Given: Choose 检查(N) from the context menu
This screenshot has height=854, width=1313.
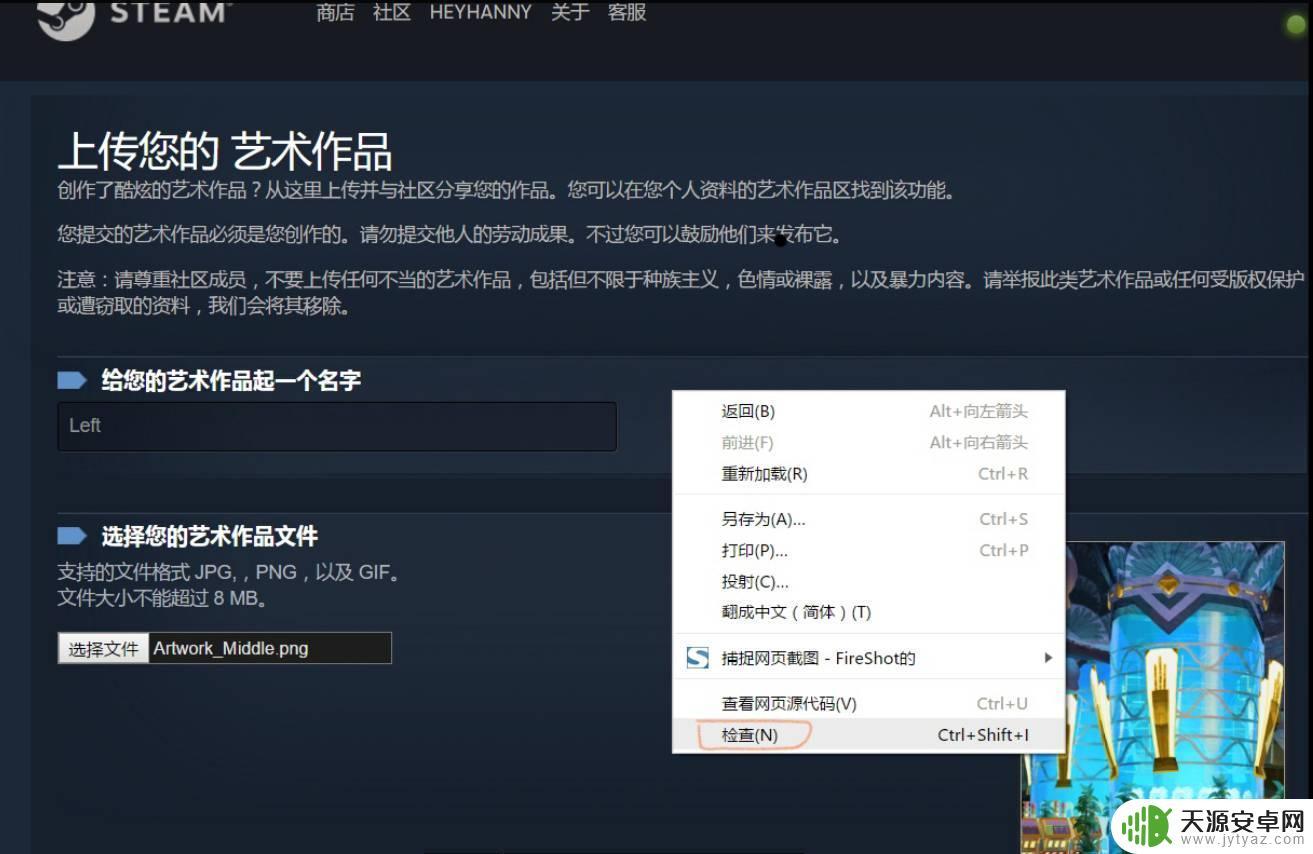Looking at the screenshot, I should [x=868, y=735].
